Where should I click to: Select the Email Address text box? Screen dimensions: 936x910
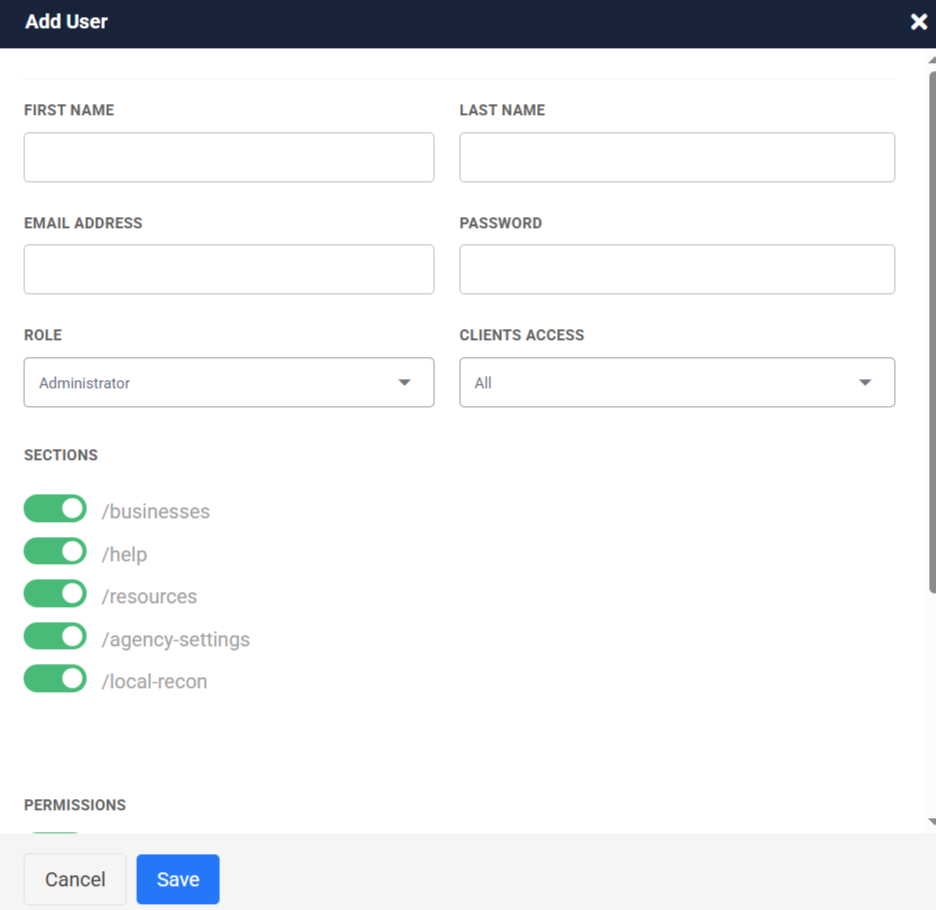click(229, 270)
